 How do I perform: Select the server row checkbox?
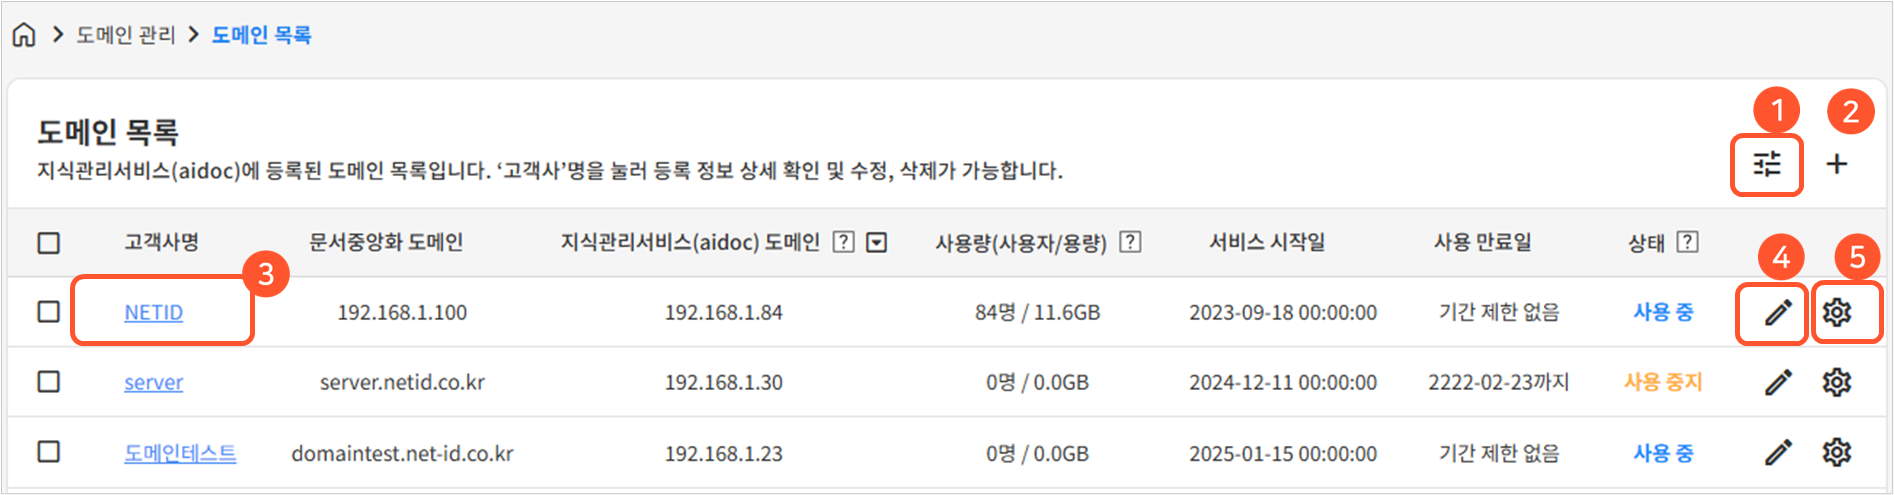[48, 382]
